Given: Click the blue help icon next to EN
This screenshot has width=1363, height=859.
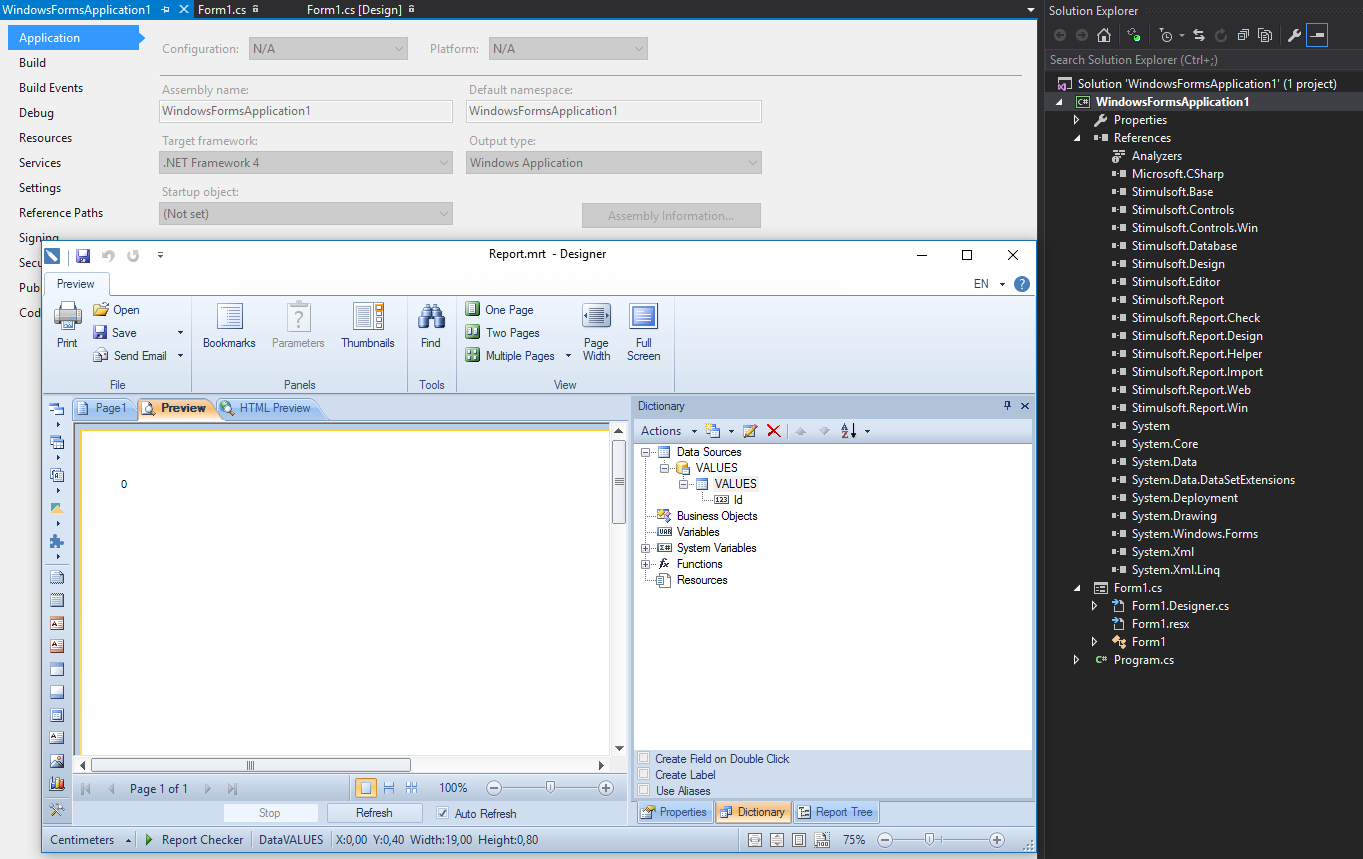Looking at the screenshot, I should [1022, 284].
